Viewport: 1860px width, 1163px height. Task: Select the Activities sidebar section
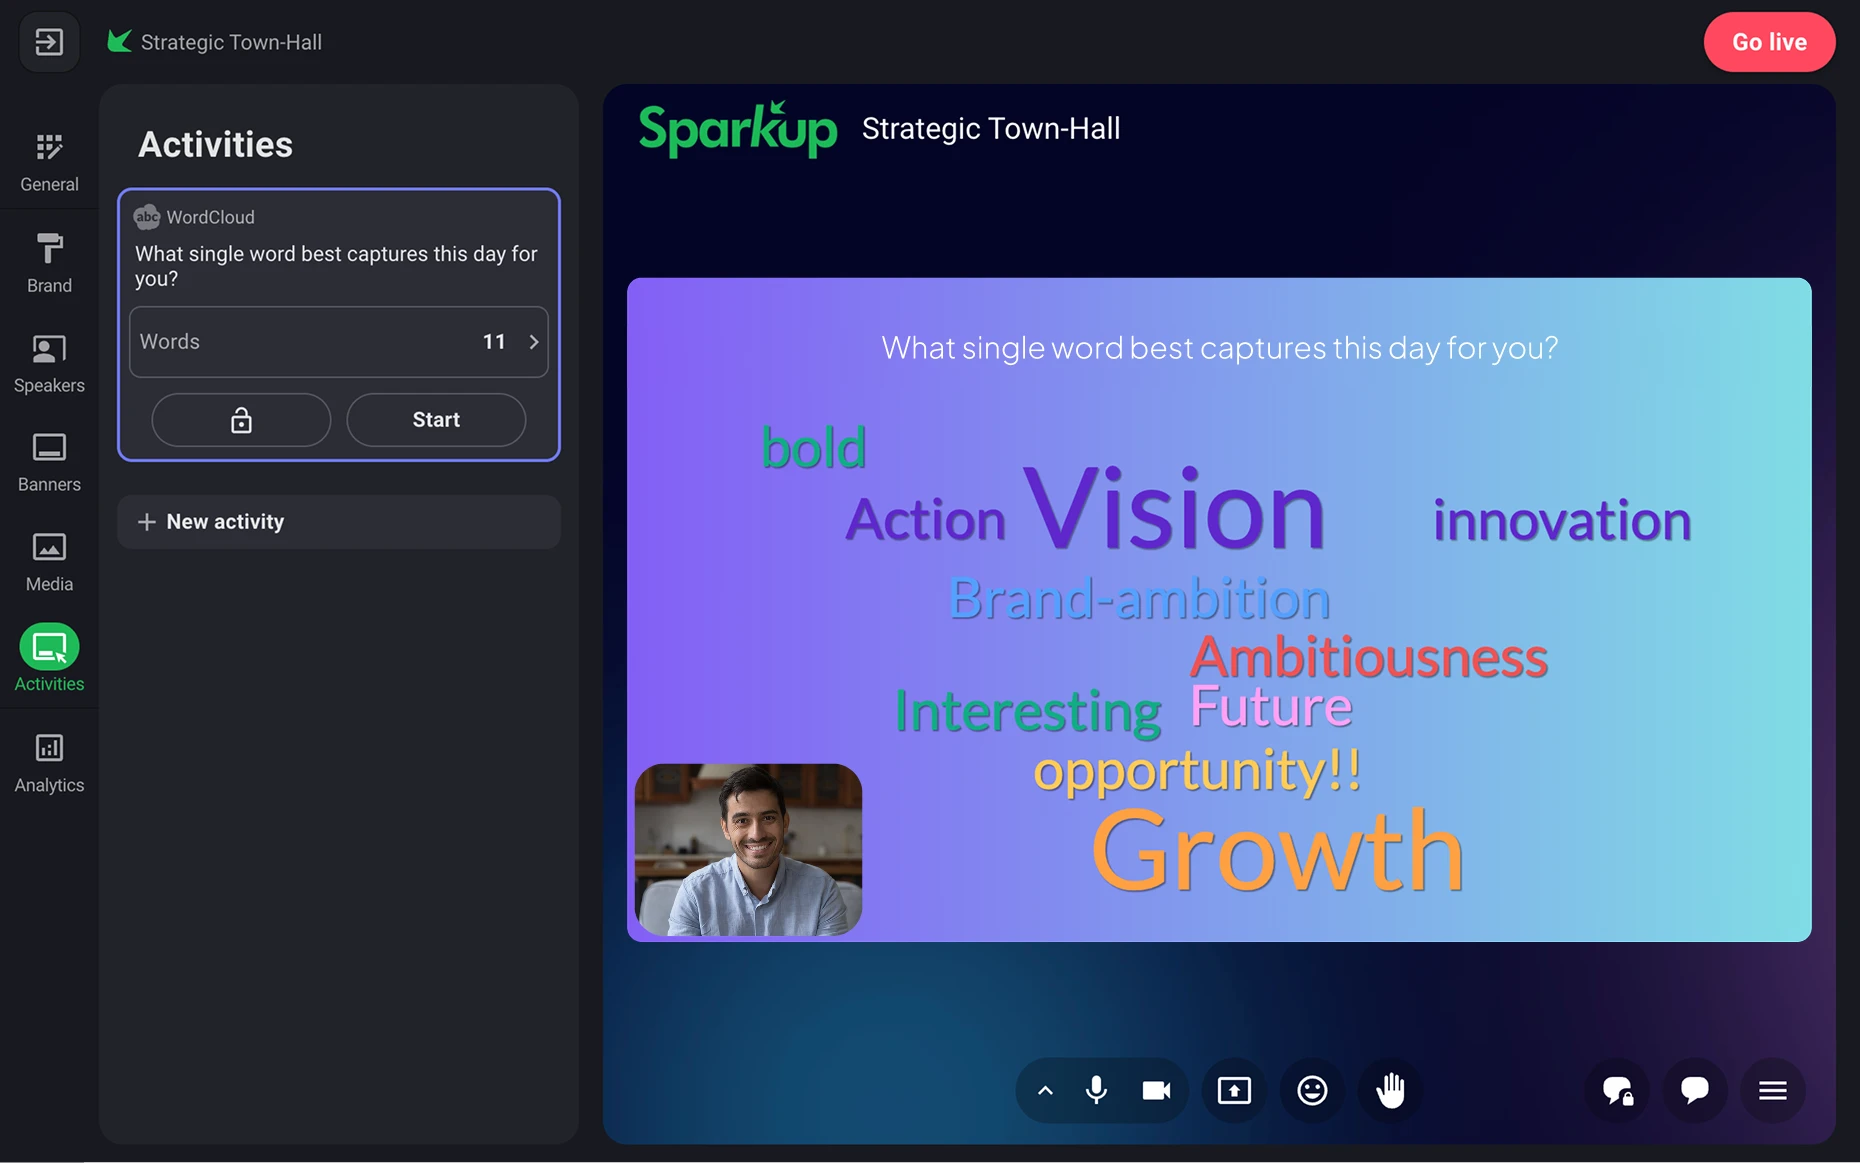(x=49, y=658)
